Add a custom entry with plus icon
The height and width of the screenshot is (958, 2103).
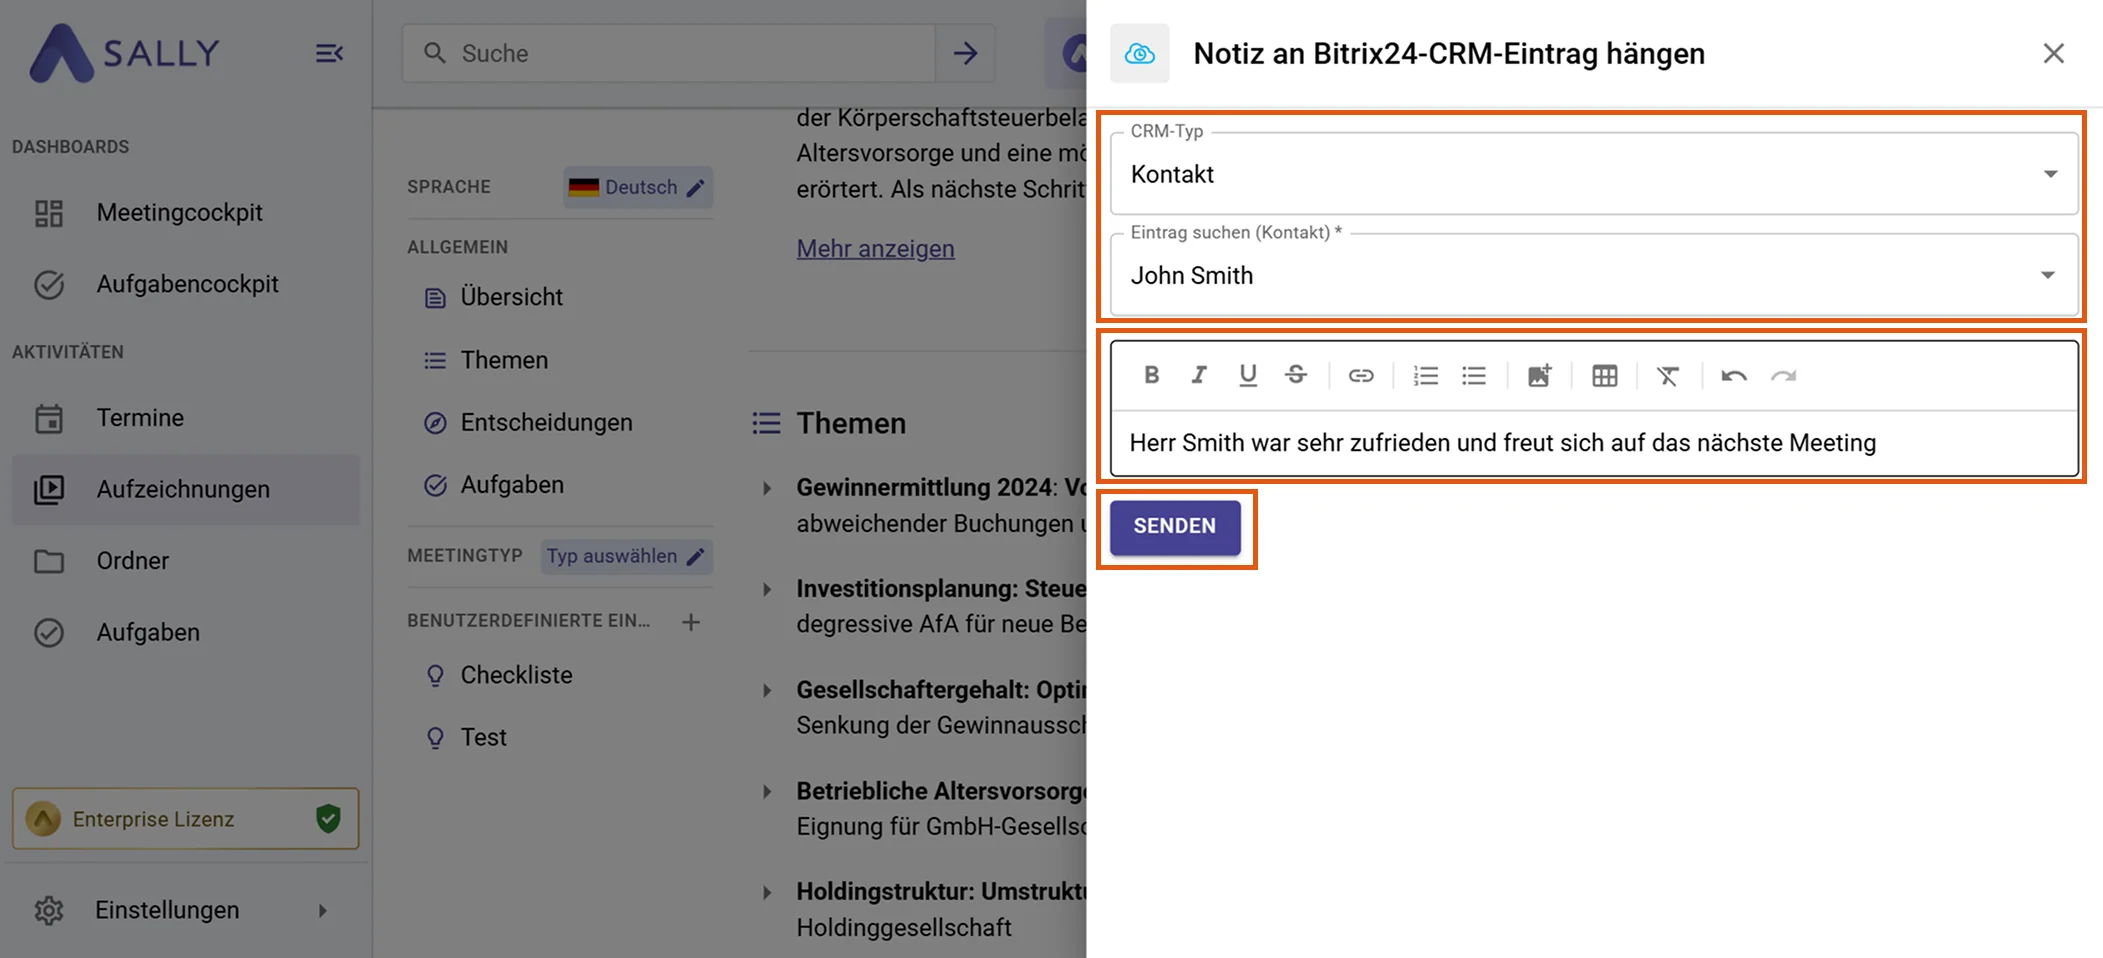(x=691, y=622)
